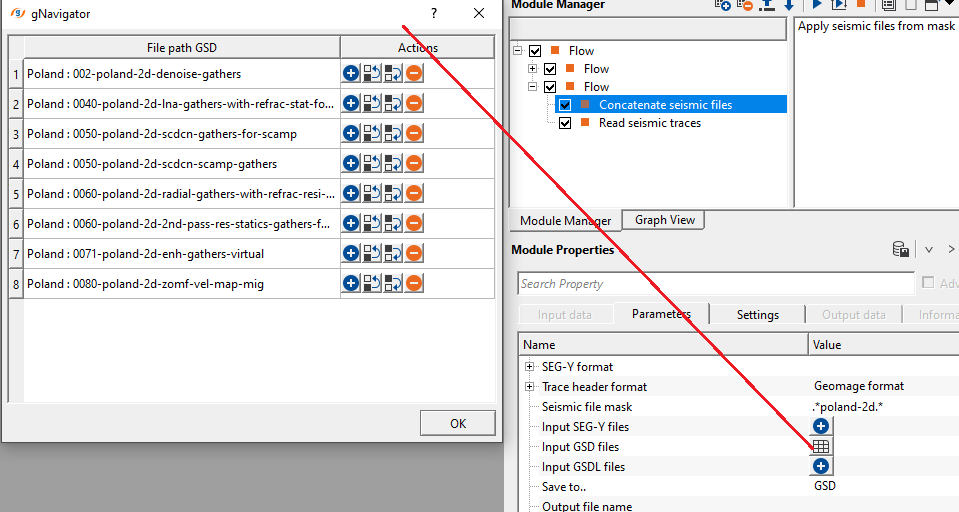Add Input SEG-Y files with plus icon
This screenshot has width=959, height=512.
[821, 426]
